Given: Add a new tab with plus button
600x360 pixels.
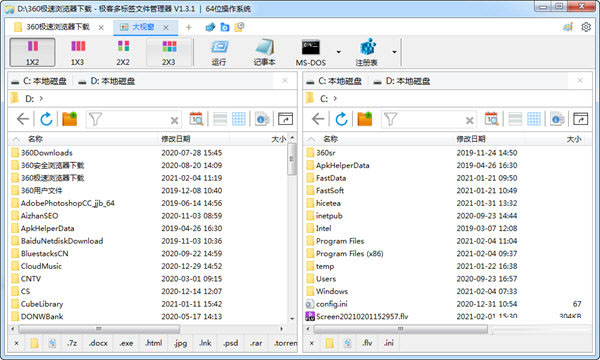Looking at the screenshot, I should click(189, 27).
